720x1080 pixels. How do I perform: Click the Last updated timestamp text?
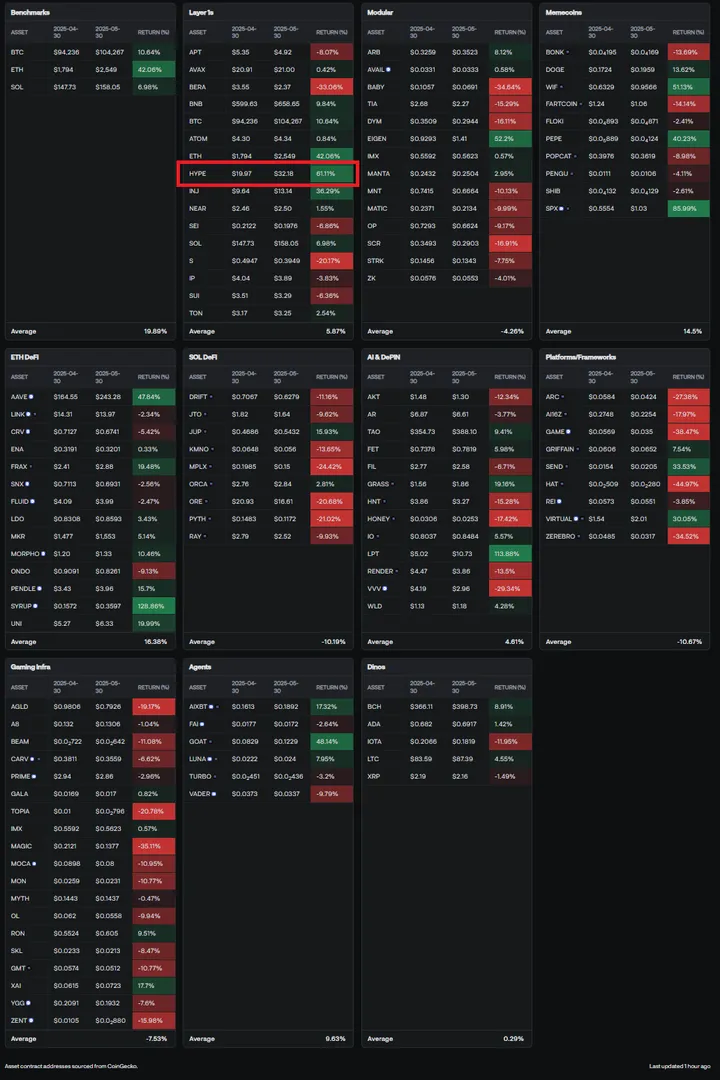tap(681, 1066)
